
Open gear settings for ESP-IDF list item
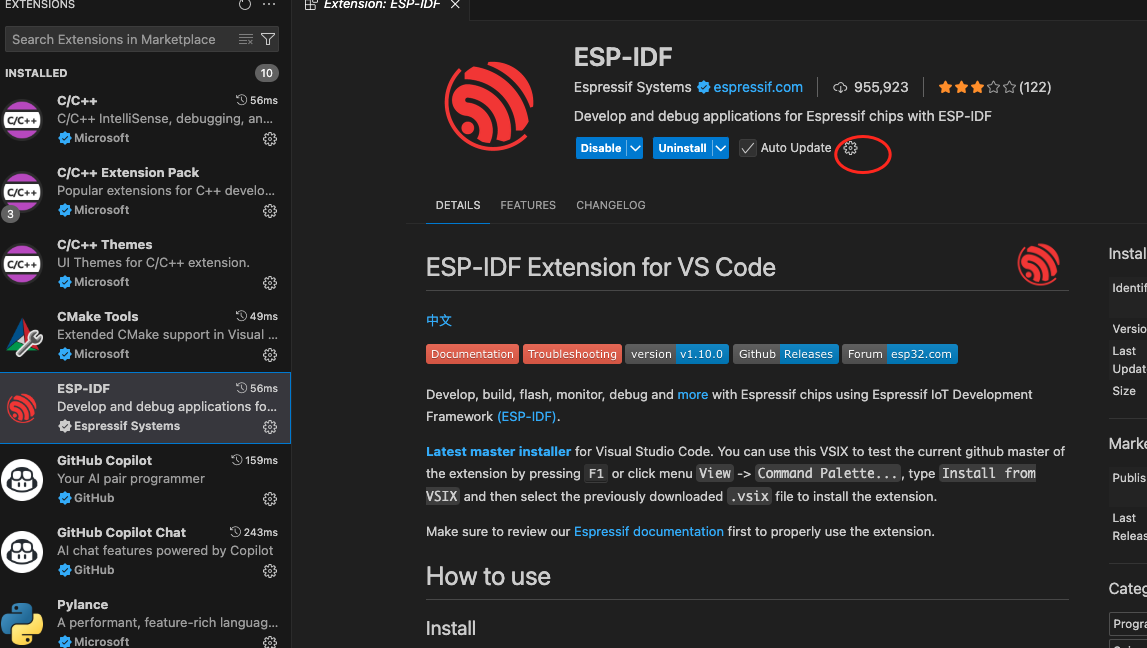coord(270,427)
